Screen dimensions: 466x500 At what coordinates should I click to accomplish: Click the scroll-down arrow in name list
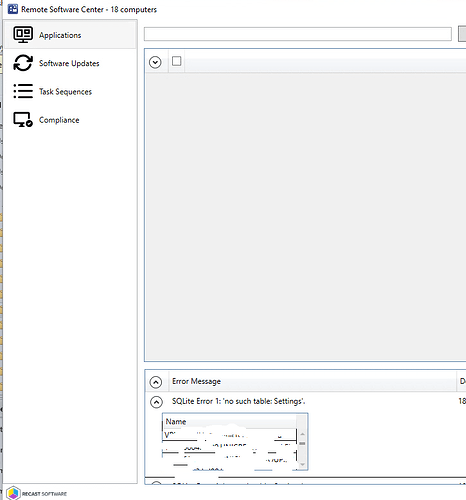(x=302, y=464)
